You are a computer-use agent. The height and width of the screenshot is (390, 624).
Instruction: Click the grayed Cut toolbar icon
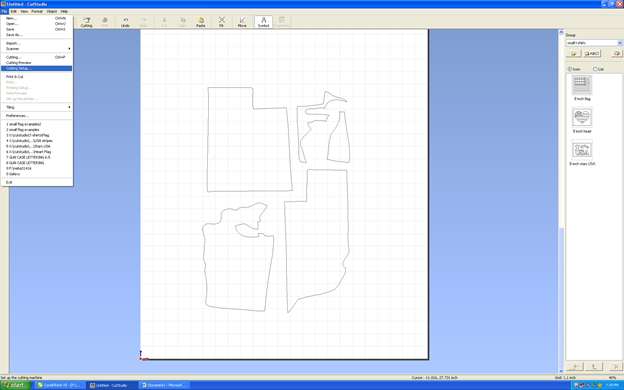tap(164, 22)
